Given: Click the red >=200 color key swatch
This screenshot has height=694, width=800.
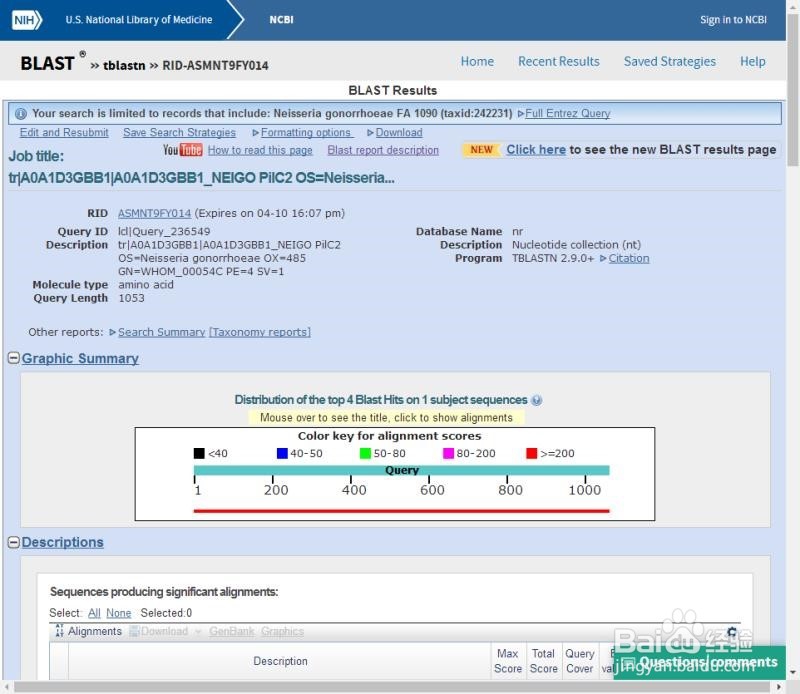Looking at the screenshot, I should [x=531, y=453].
